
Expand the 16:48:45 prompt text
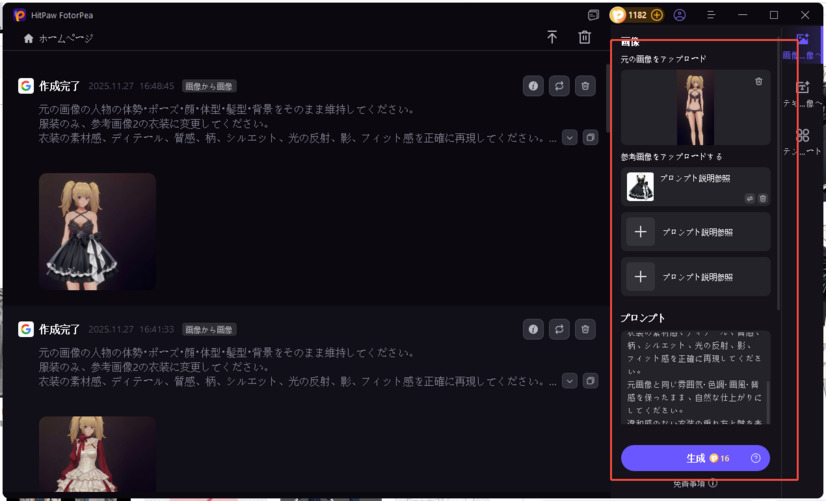click(569, 137)
